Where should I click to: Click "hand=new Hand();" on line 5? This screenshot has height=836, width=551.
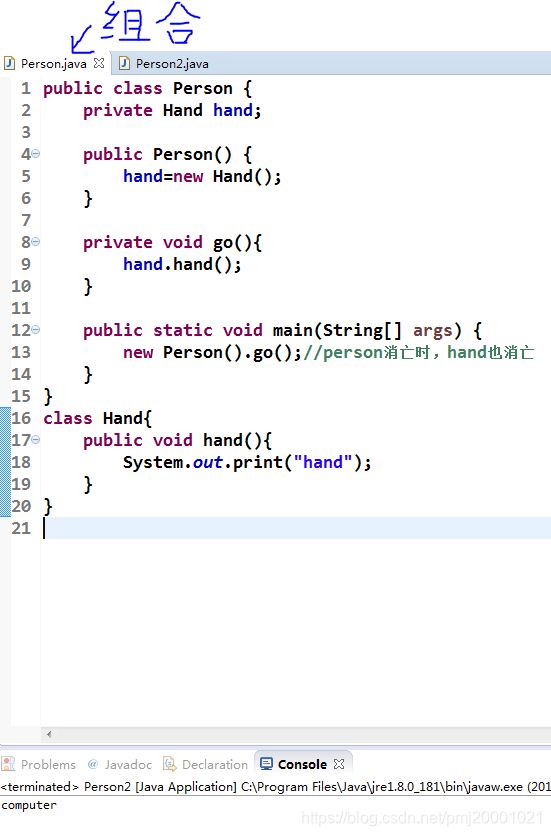pyautogui.click(x=202, y=176)
